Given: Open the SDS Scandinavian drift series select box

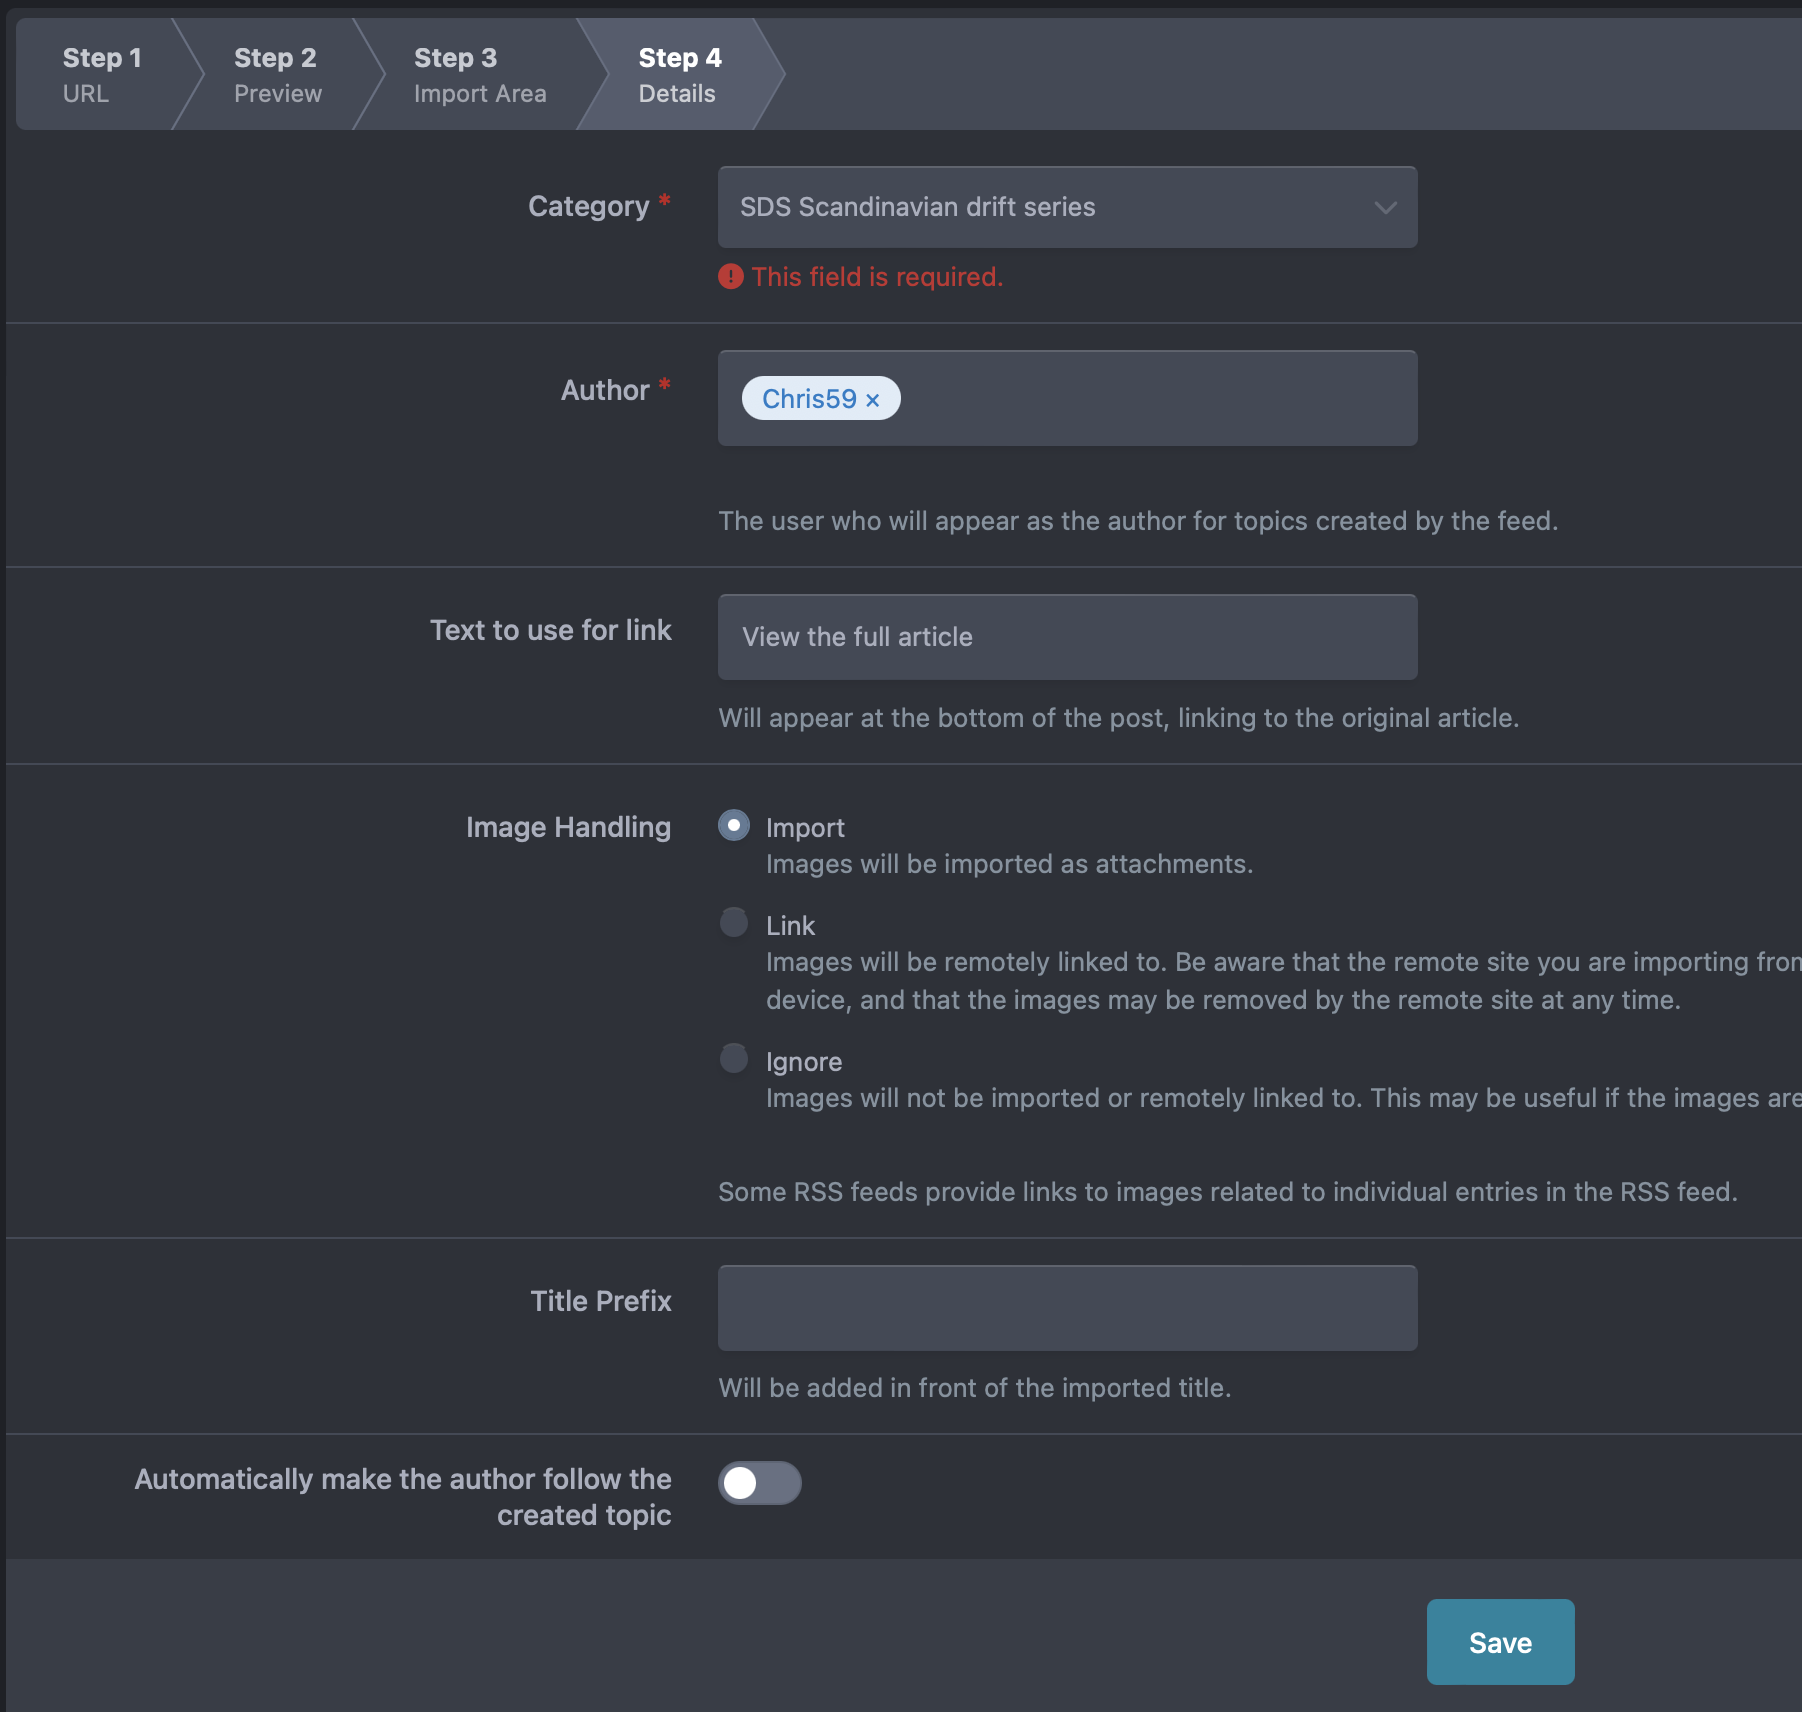Looking at the screenshot, I should tap(1067, 207).
